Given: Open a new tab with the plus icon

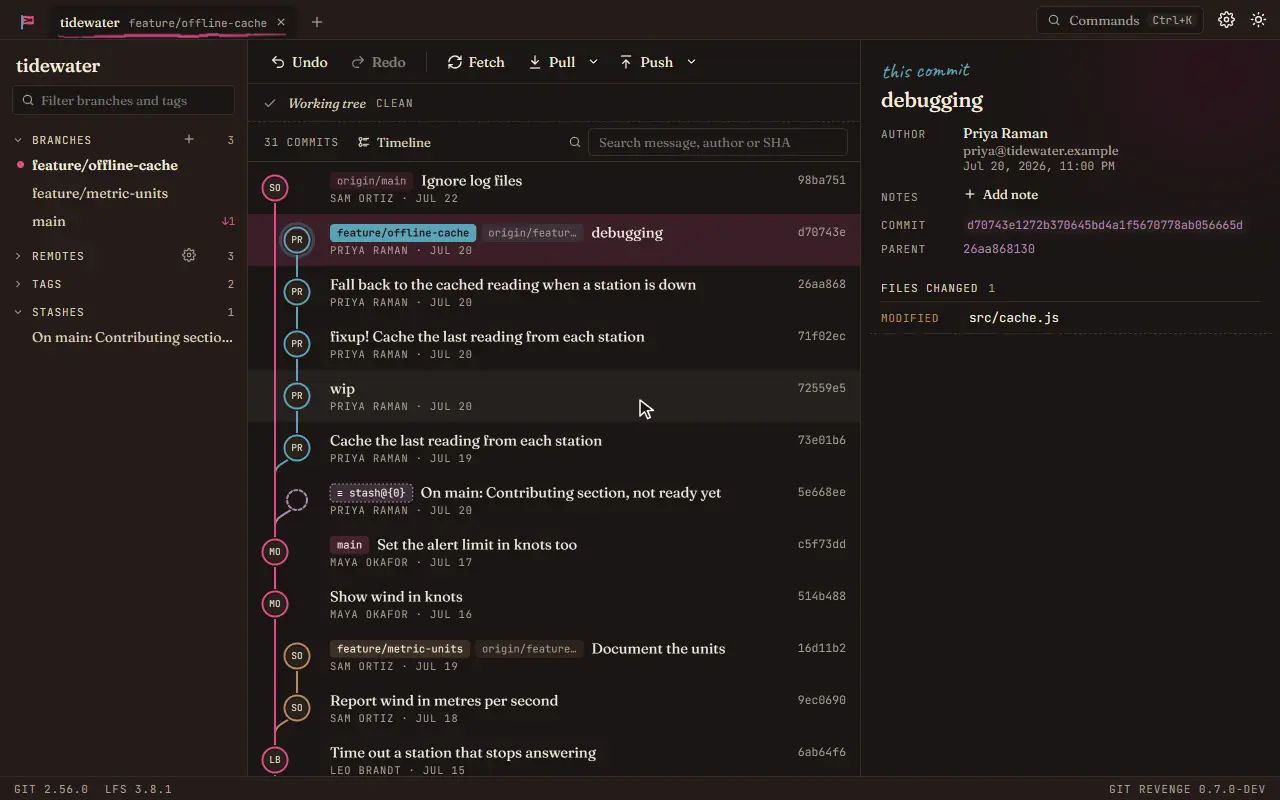Looking at the screenshot, I should 317,22.
